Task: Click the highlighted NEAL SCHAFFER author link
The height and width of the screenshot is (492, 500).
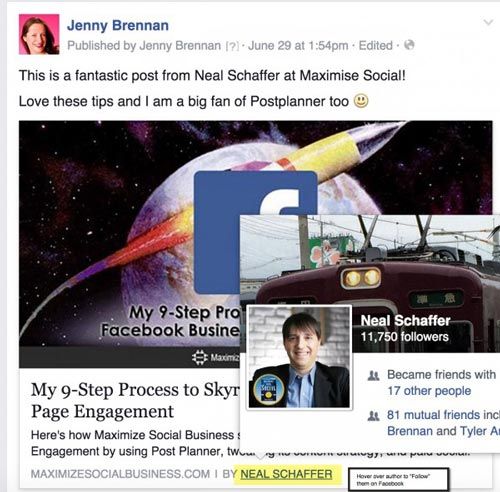Action: (286, 474)
